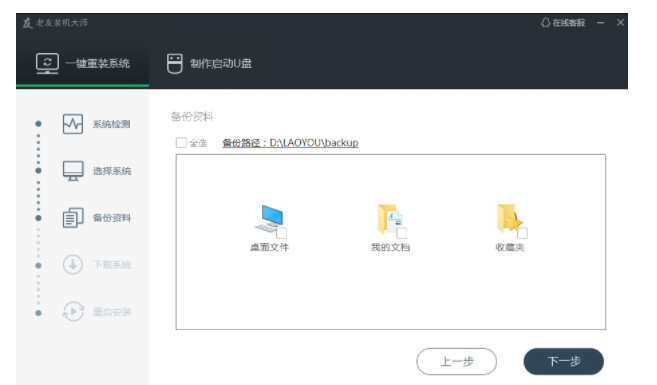Check the 桌面文件 backup checkbox
Screen dimensions: 657x385
pos(282,233)
